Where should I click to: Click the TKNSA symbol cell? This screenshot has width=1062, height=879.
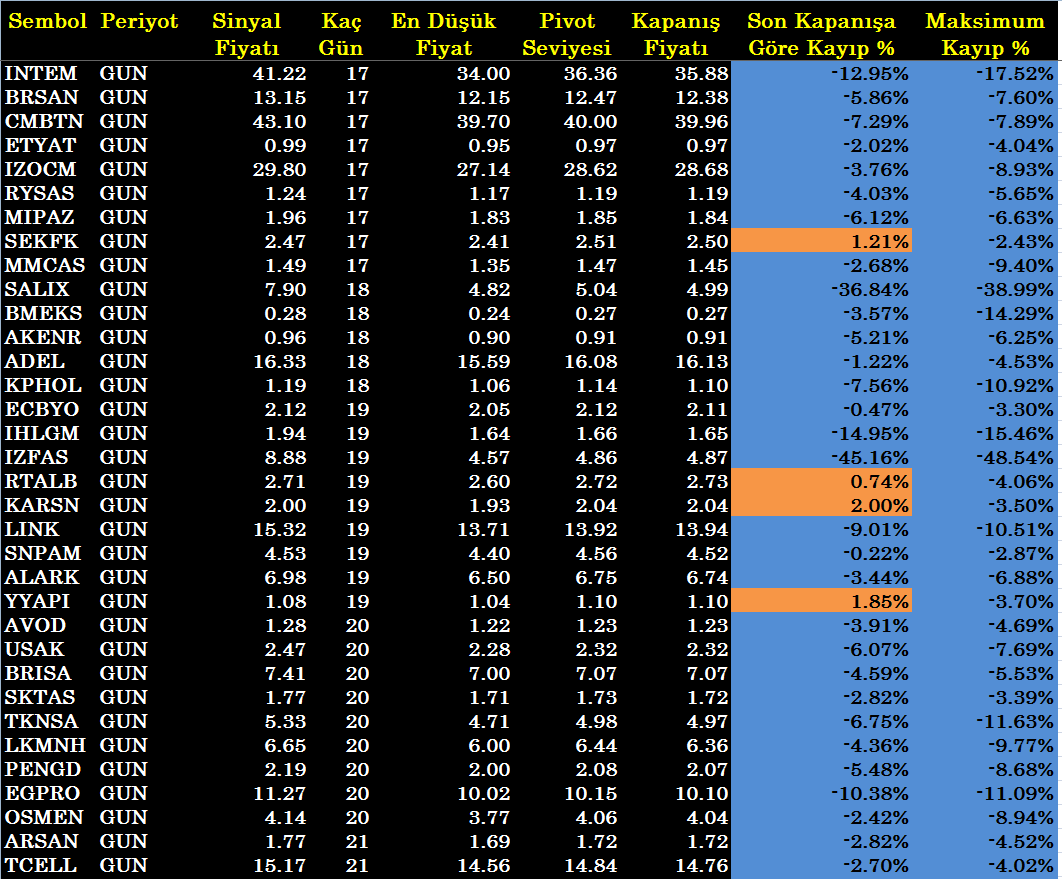(x=41, y=722)
